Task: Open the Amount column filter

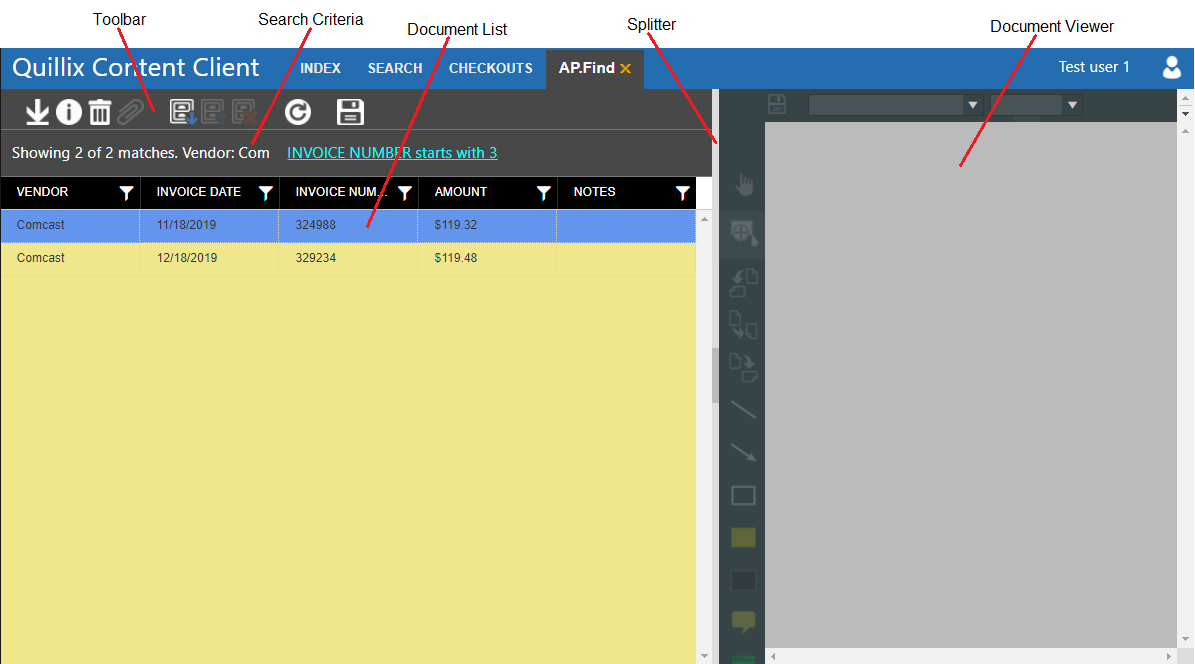Action: tap(544, 193)
